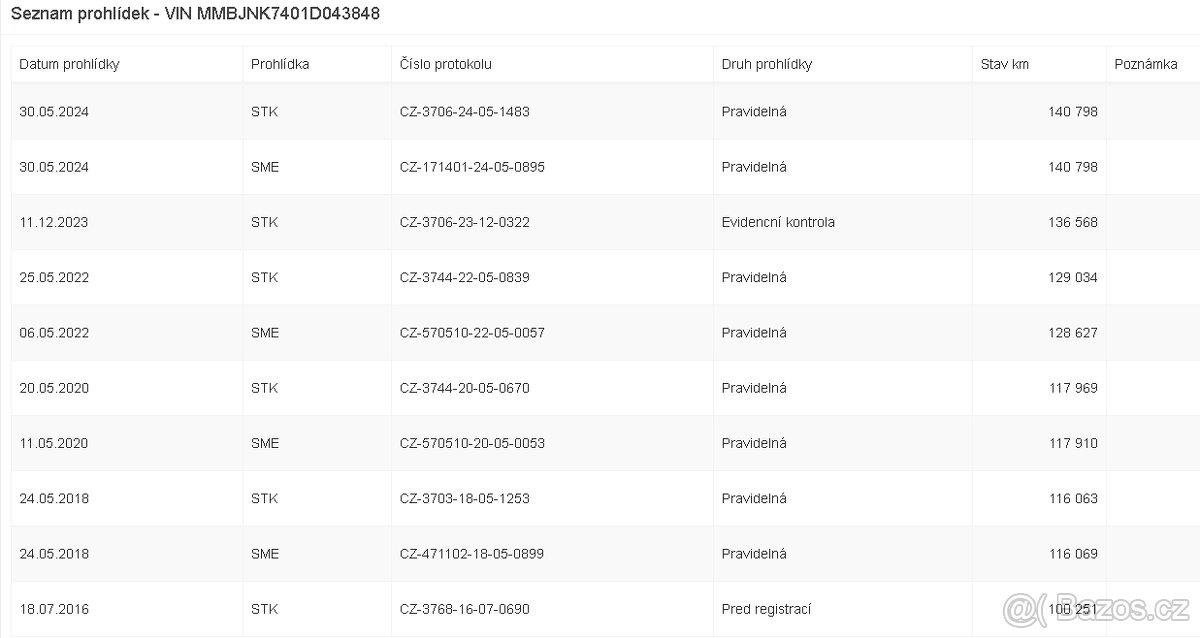1200x638 pixels.
Task: Select the date 20.05.2020
Action: tap(54, 388)
